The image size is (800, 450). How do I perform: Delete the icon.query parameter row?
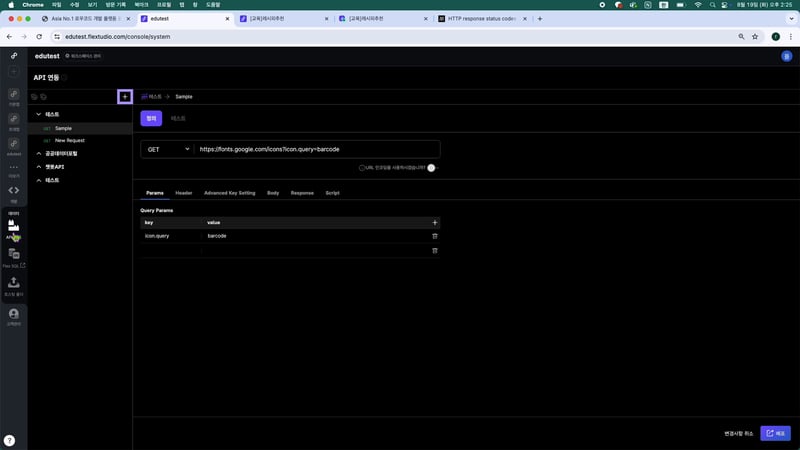[x=434, y=236]
